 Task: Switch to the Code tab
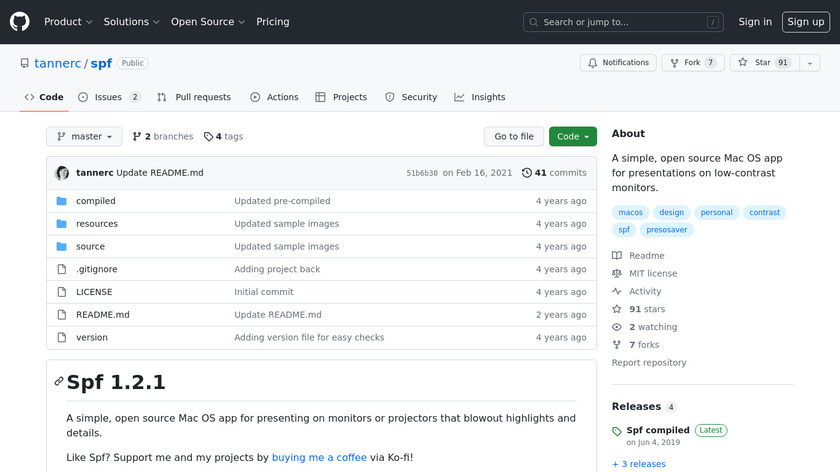(44, 97)
